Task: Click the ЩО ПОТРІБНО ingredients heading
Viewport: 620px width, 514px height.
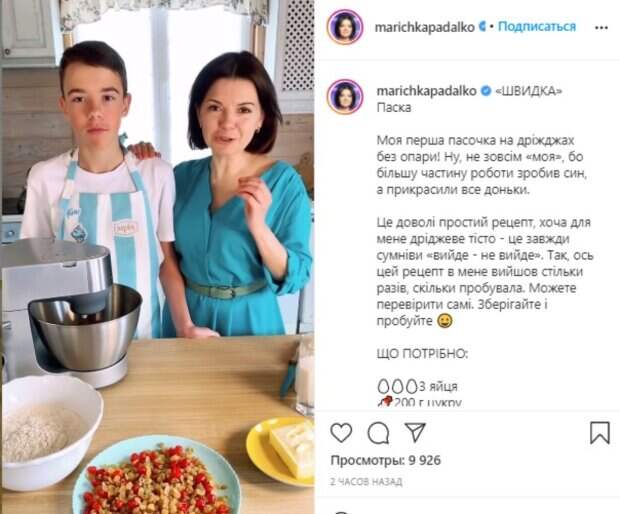Action: pyautogui.click(x=422, y=353)
